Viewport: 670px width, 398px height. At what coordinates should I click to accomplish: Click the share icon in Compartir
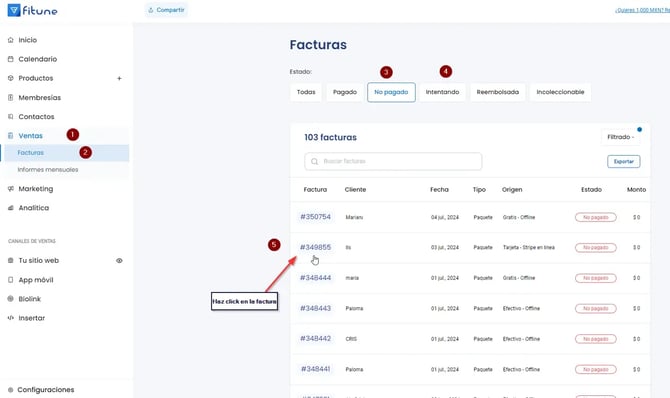coord(151,10)
